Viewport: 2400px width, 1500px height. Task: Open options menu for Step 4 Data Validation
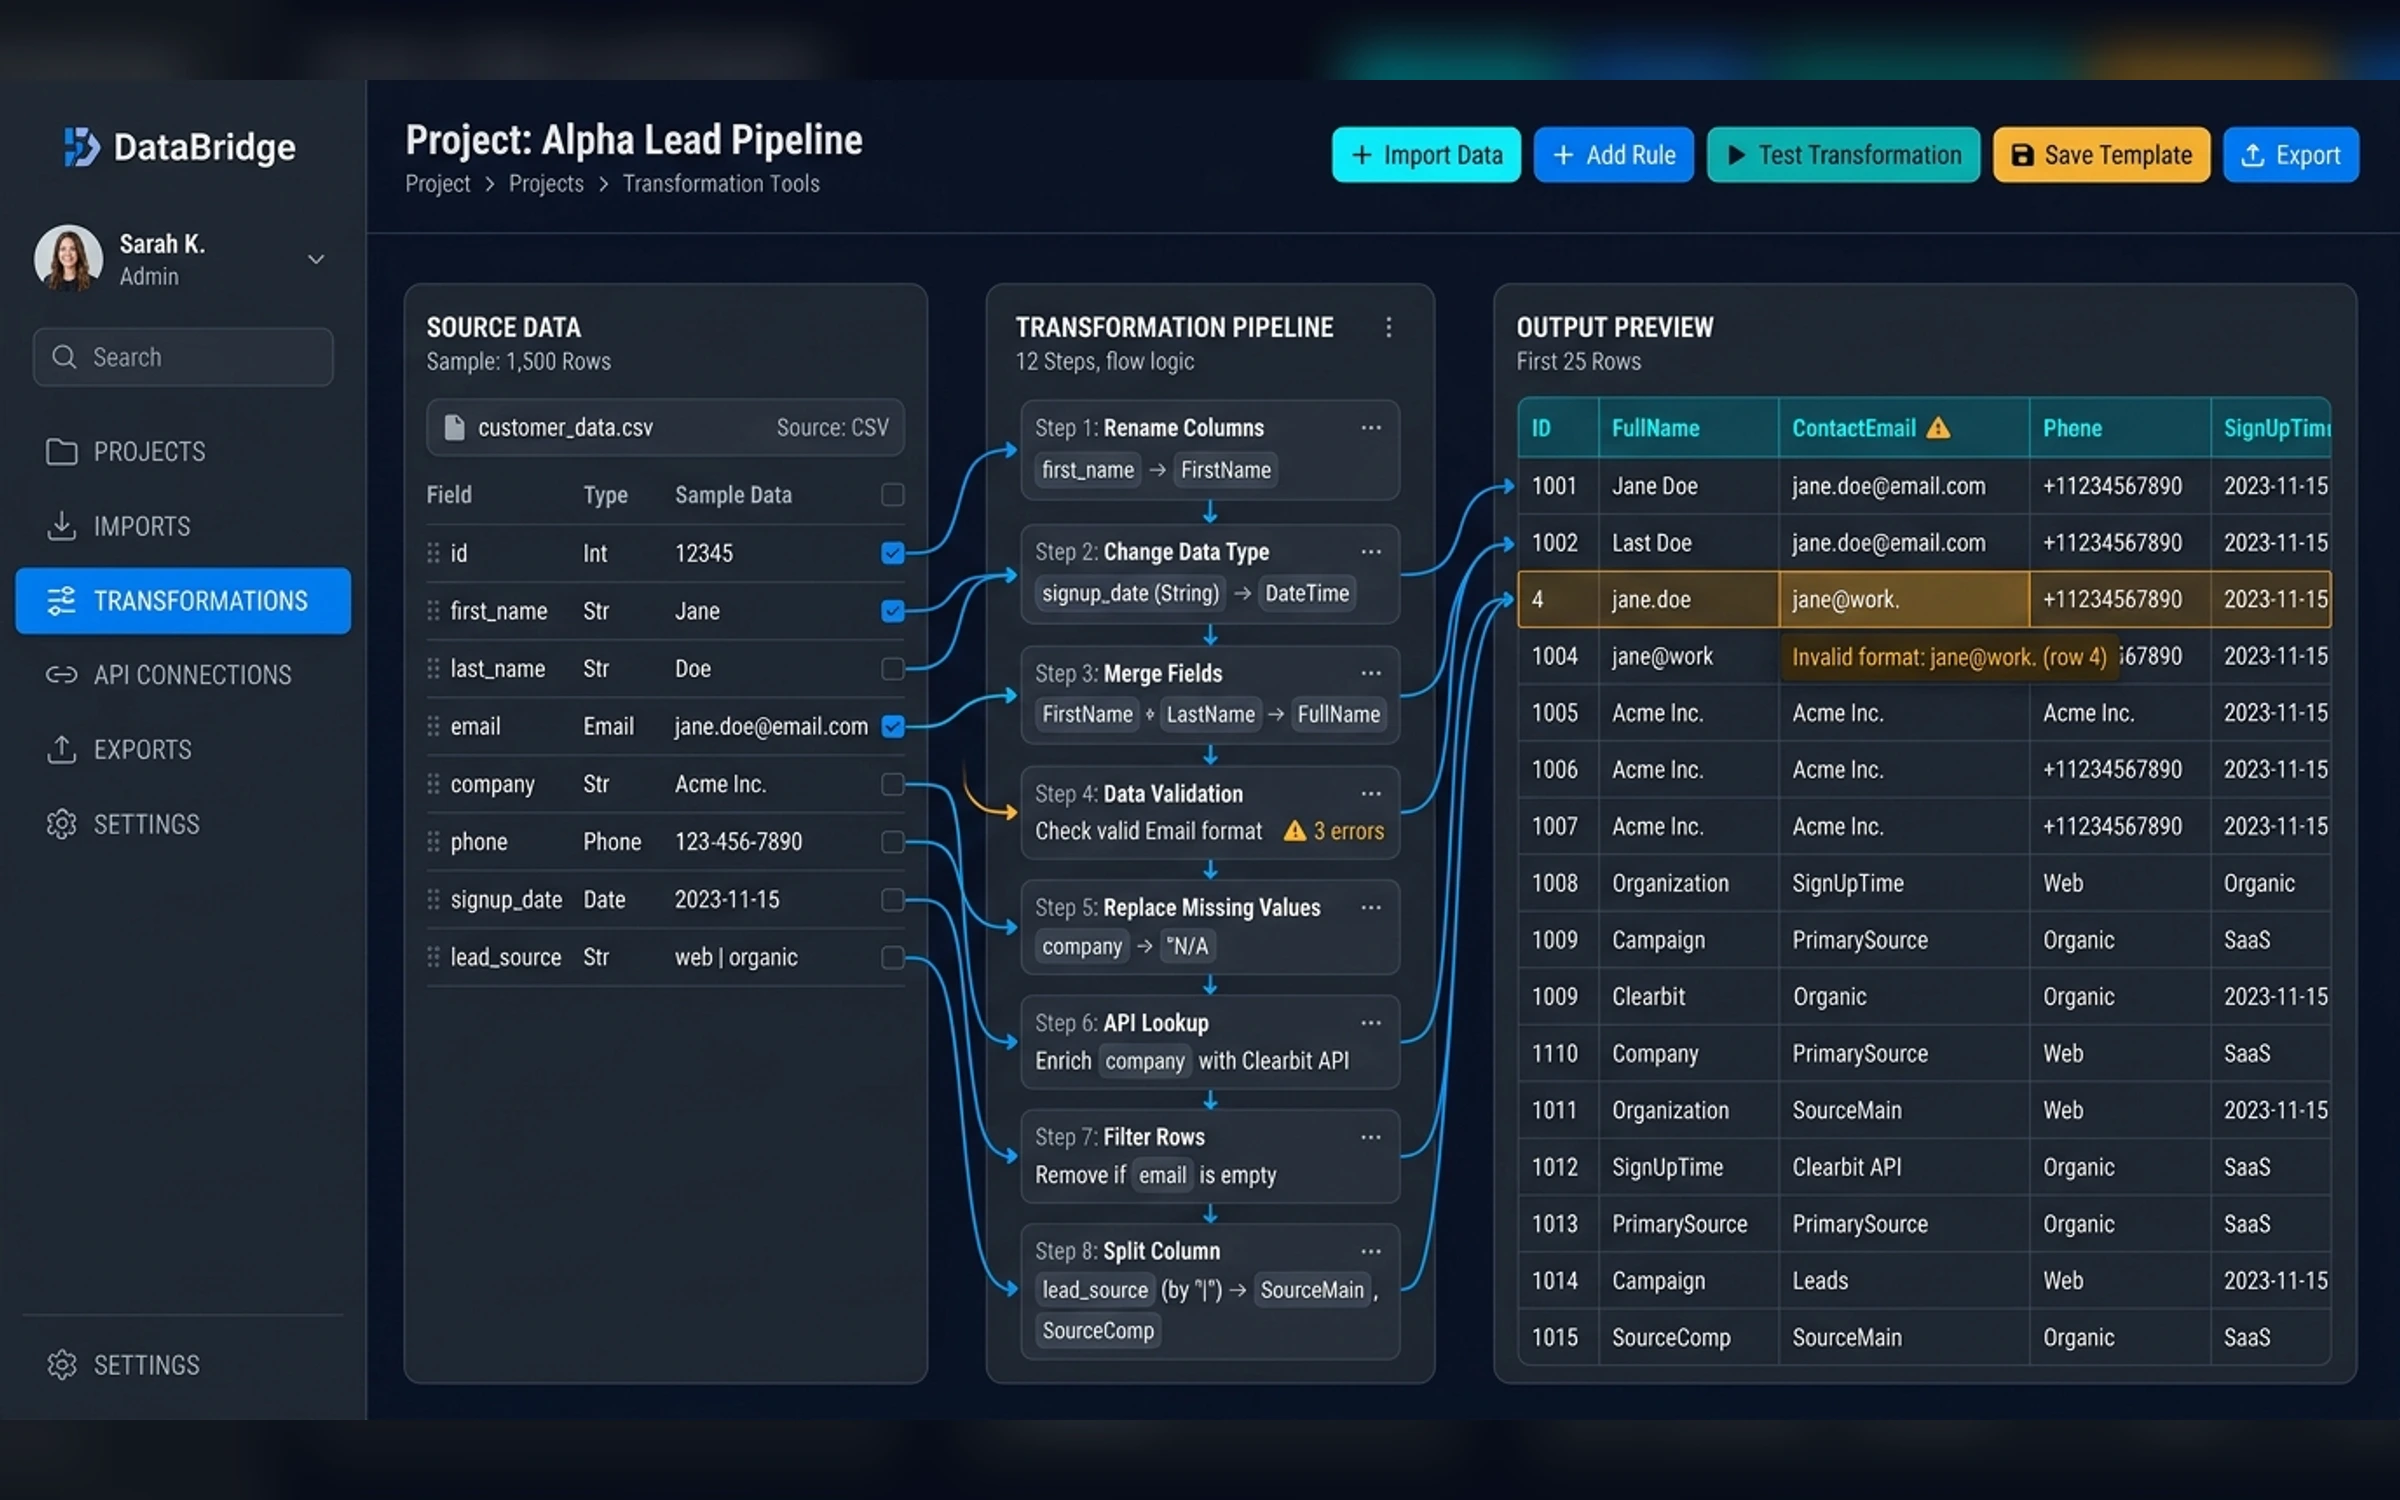point(1371,794)
